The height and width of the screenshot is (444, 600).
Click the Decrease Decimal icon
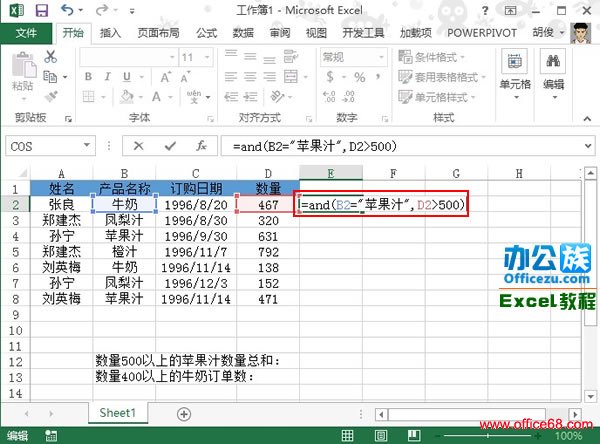pos(348,96)
